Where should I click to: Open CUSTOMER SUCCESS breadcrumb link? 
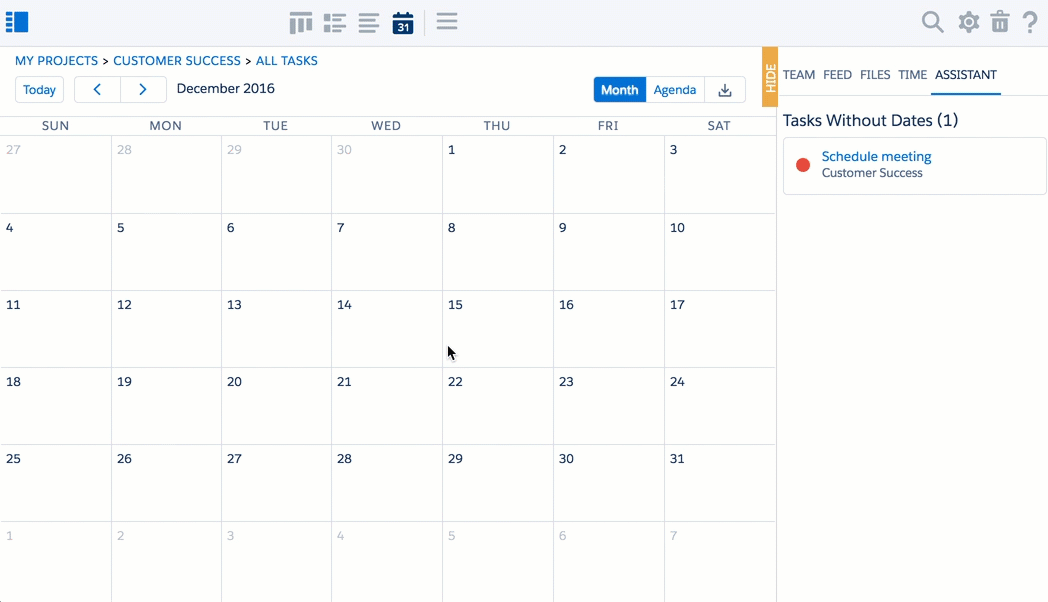pyautogui.click(x=176, y=61)
